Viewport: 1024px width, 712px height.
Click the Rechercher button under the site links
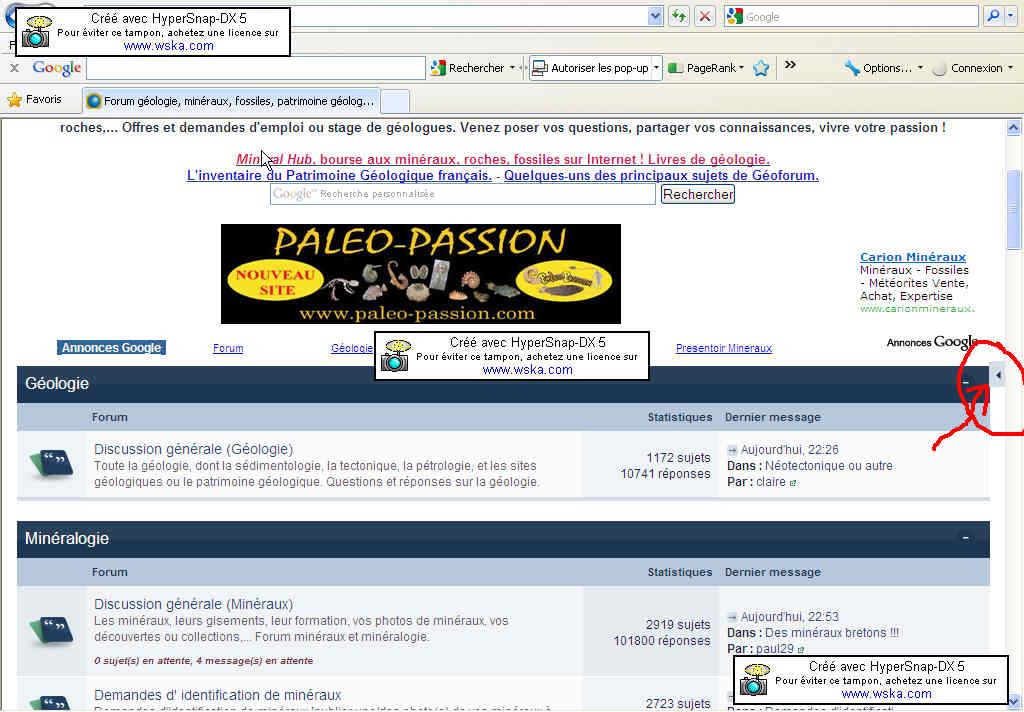[698, 194]
